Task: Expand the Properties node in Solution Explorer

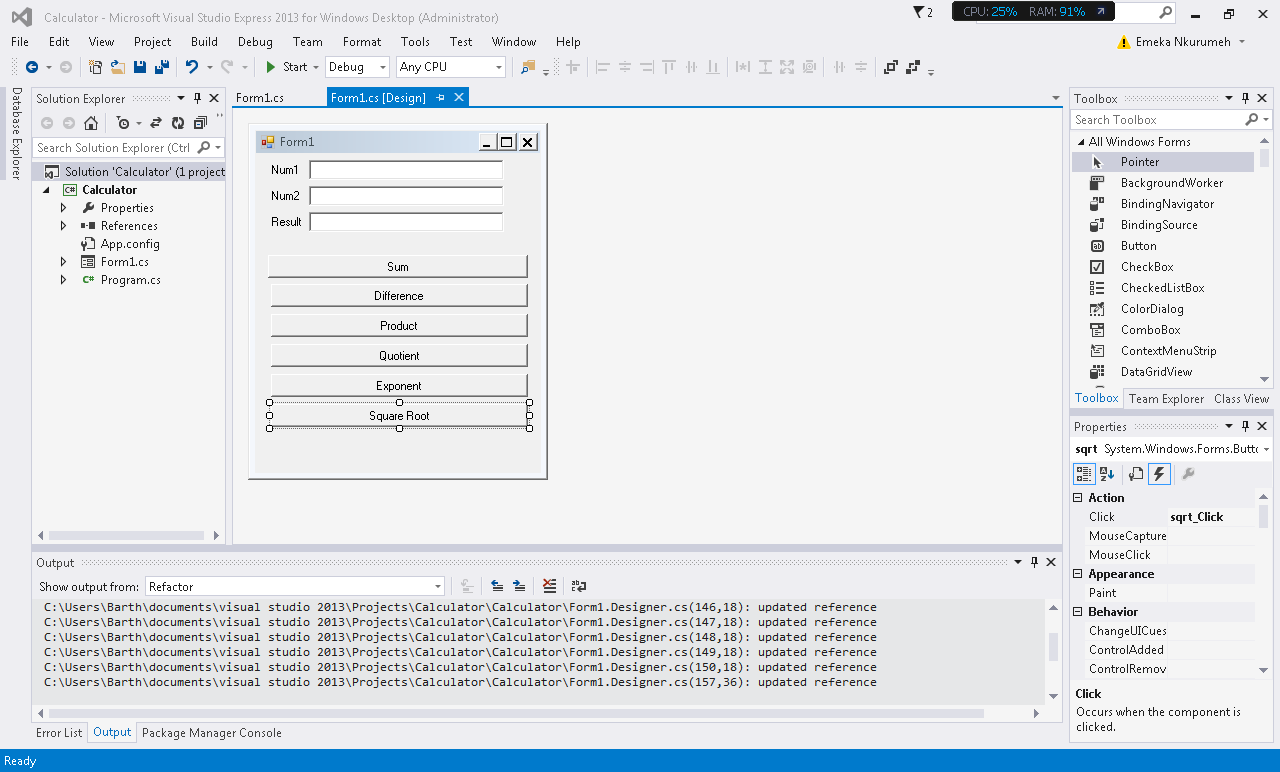Action: (x=63, y=208)
